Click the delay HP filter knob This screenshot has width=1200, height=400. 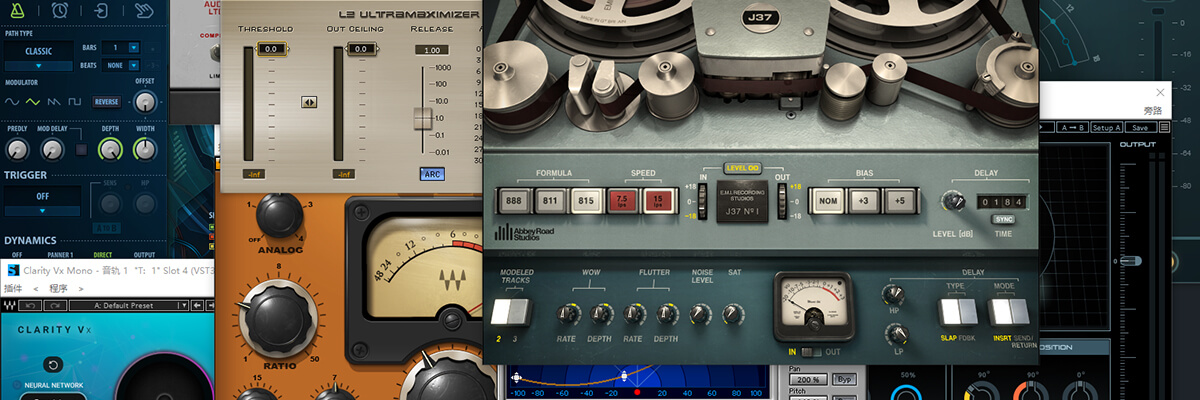point(893,294)
